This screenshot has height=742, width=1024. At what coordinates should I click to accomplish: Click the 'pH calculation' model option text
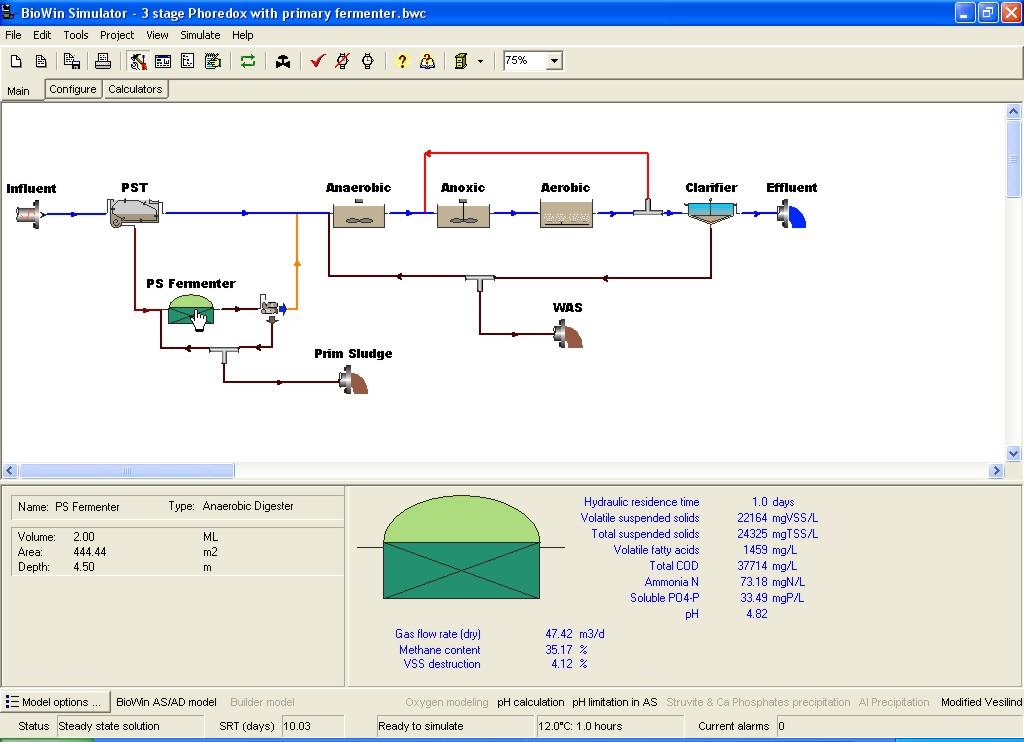coord(530,702)
